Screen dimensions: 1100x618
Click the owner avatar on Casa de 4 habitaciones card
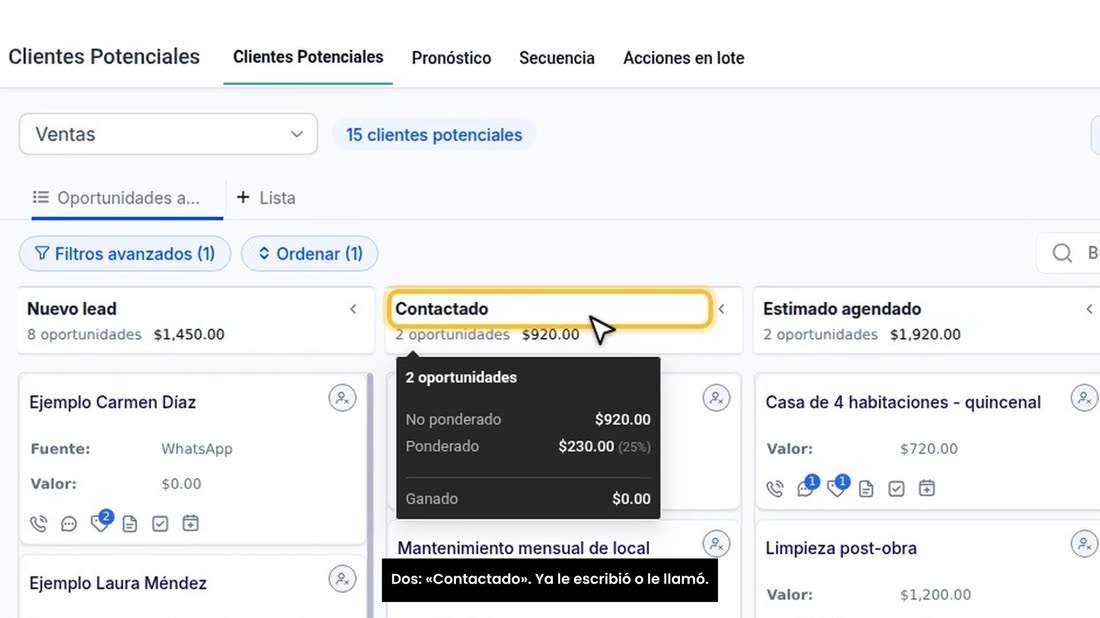(x=1085, y=398)
